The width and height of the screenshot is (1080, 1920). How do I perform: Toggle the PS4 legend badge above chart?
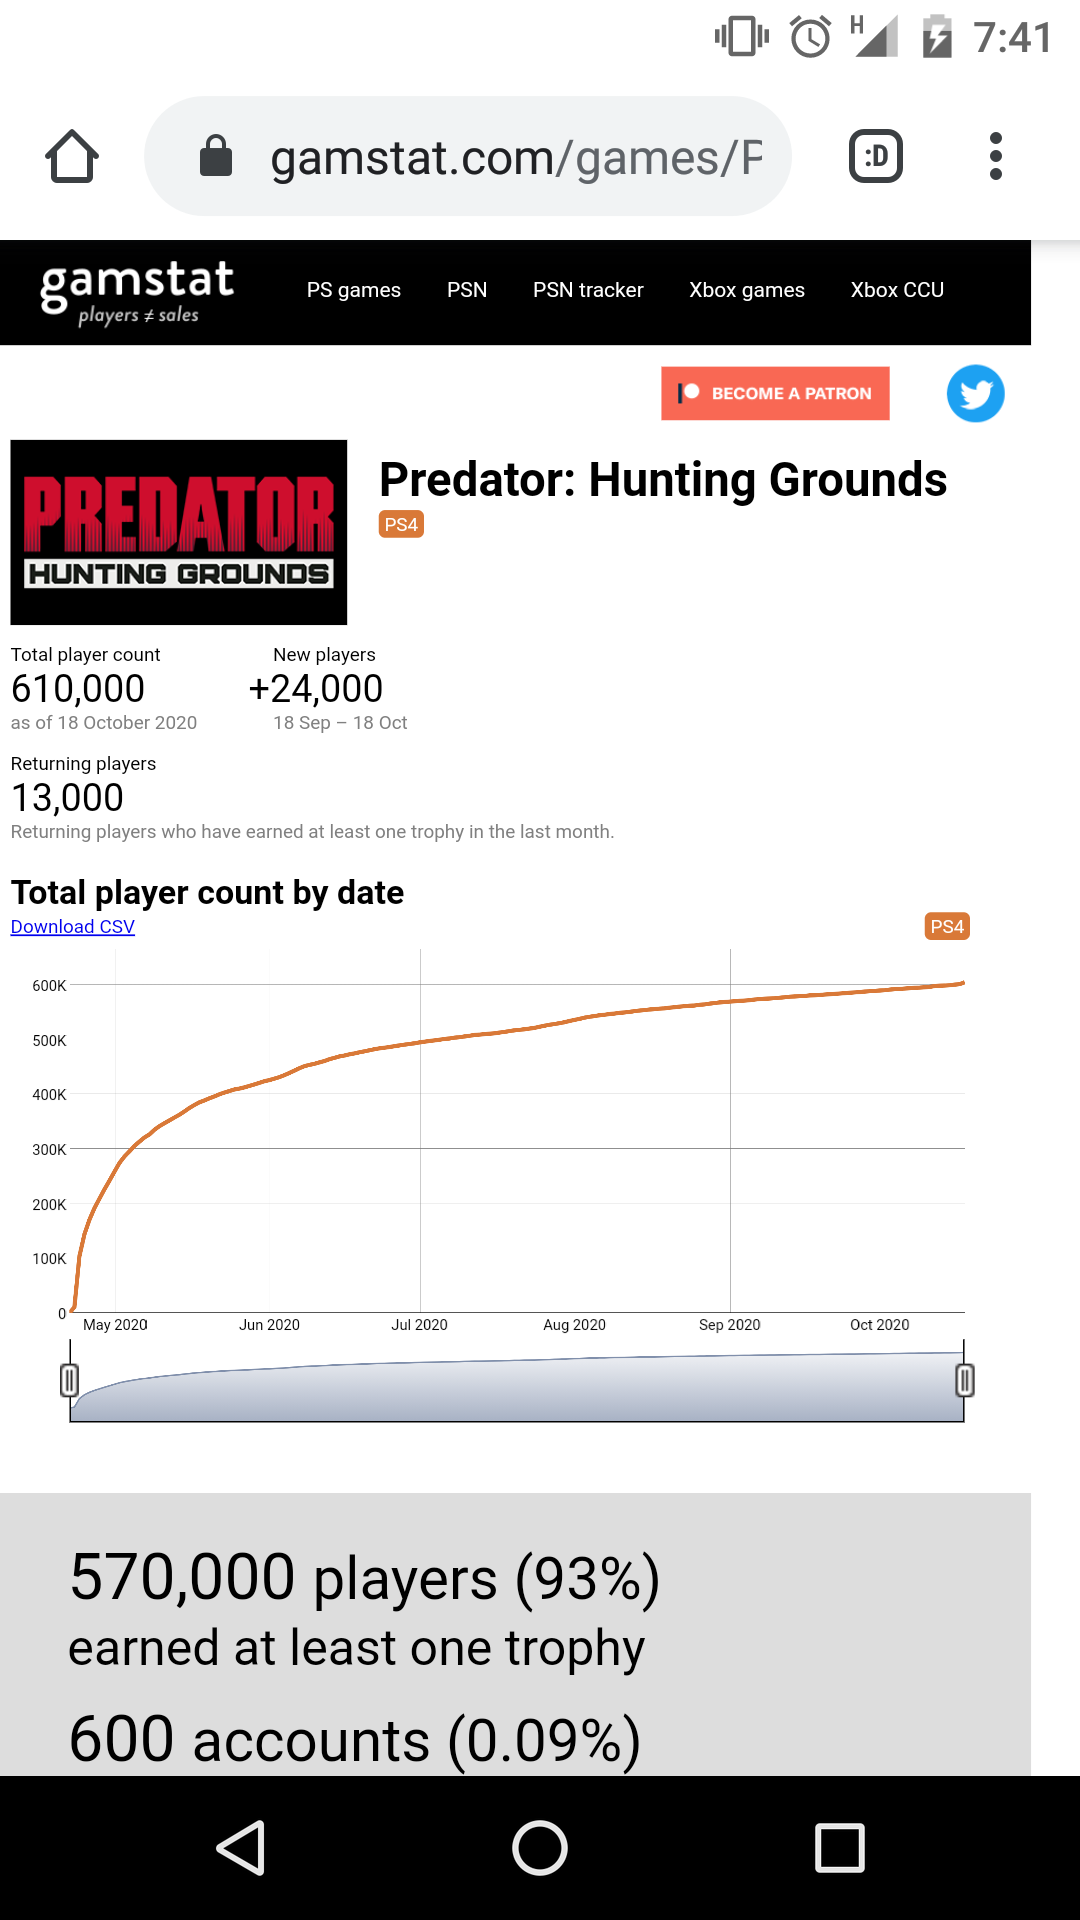pyautogui.click(x=947, y=927)
